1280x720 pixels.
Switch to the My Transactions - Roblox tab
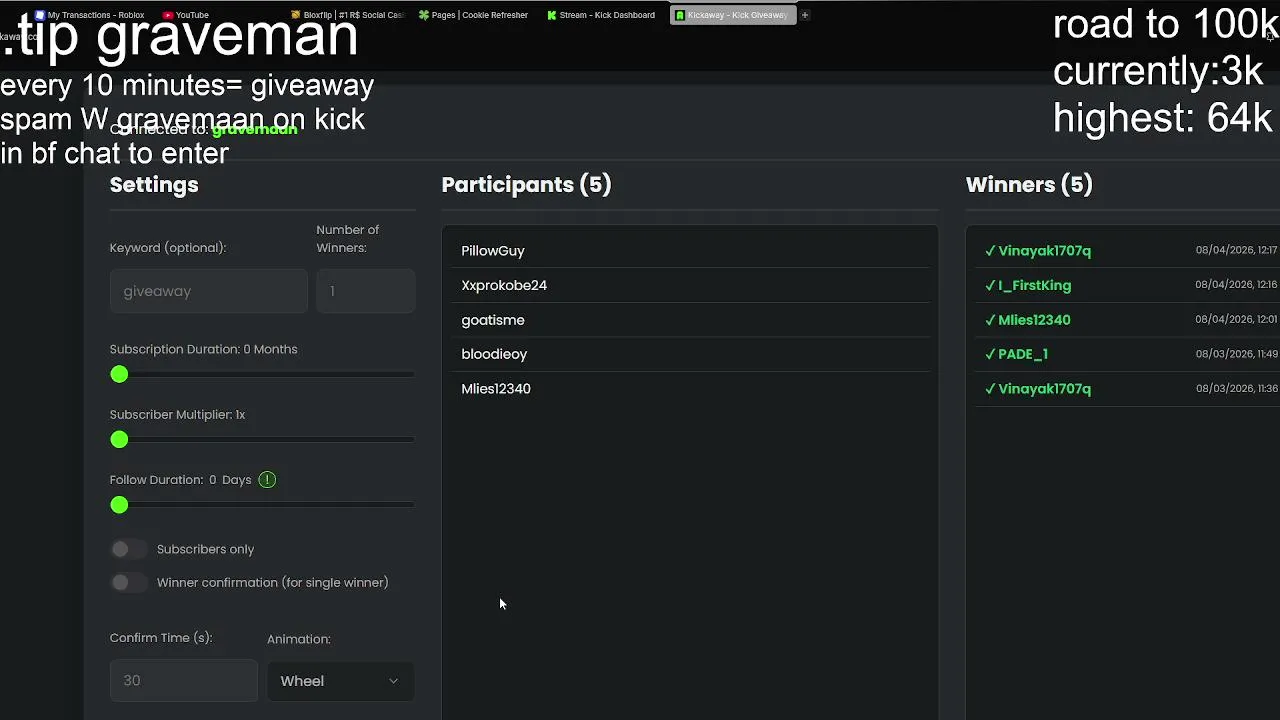[90, 15]
